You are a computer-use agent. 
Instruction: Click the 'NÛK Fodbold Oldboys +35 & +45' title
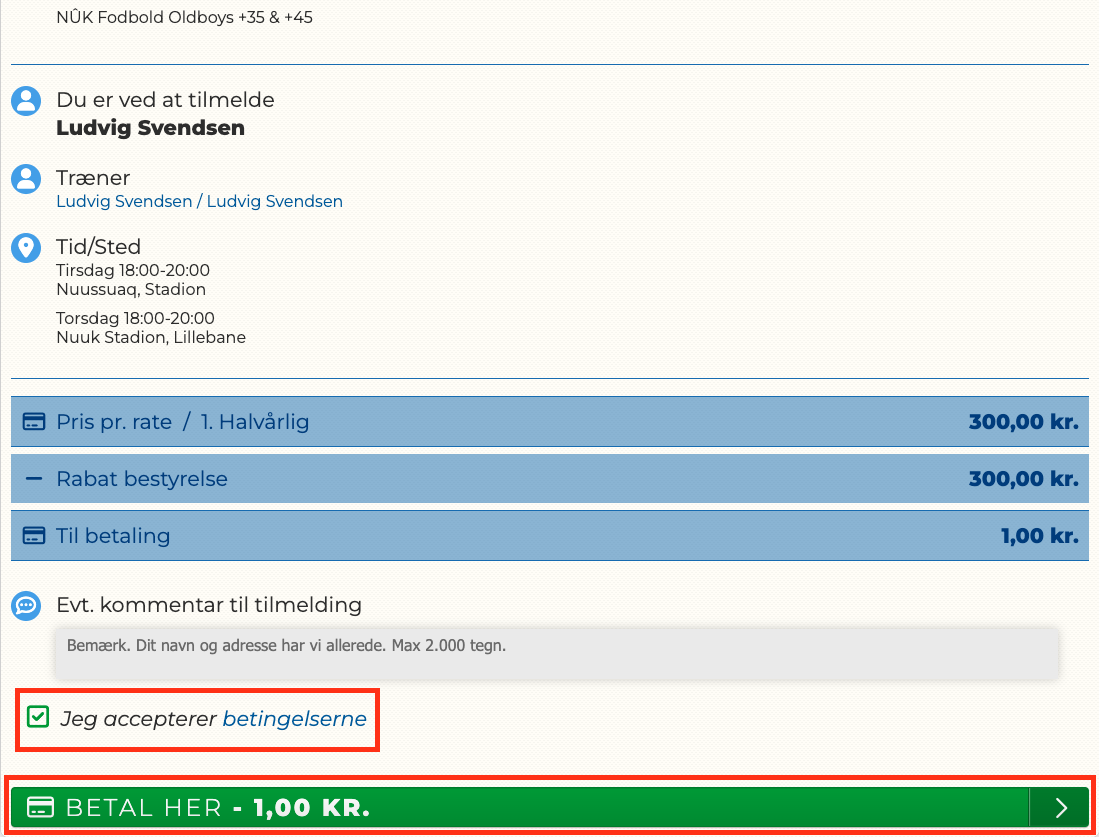tap(184, 18)
